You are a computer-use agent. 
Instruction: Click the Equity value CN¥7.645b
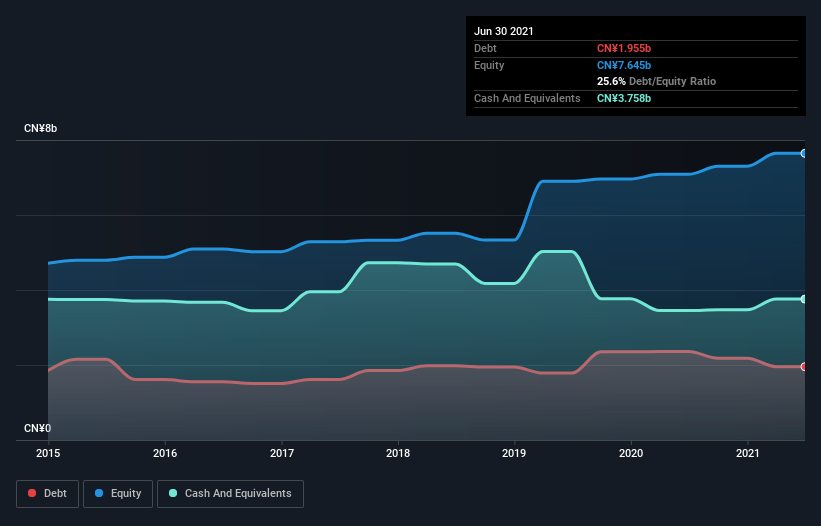point(624,65)
